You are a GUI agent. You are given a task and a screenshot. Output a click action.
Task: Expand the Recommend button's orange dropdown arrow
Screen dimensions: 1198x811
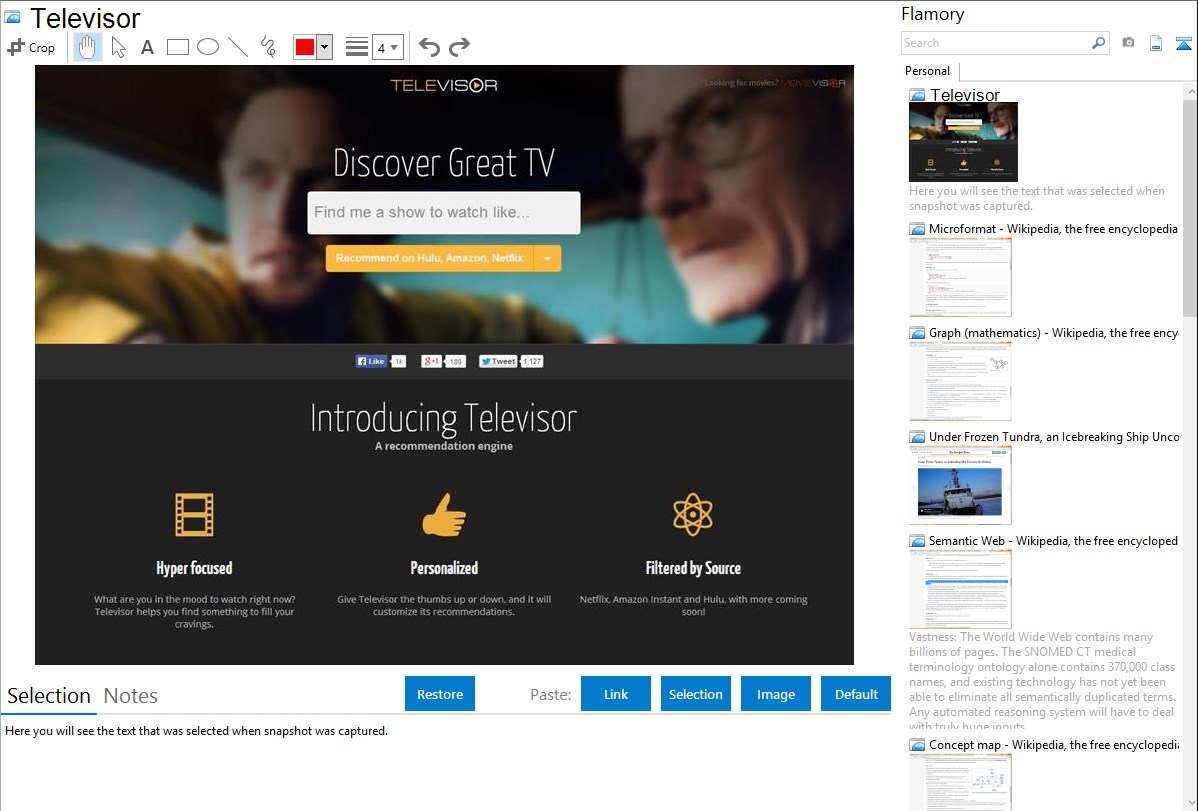pyautogui.click(x=547, y=258)
